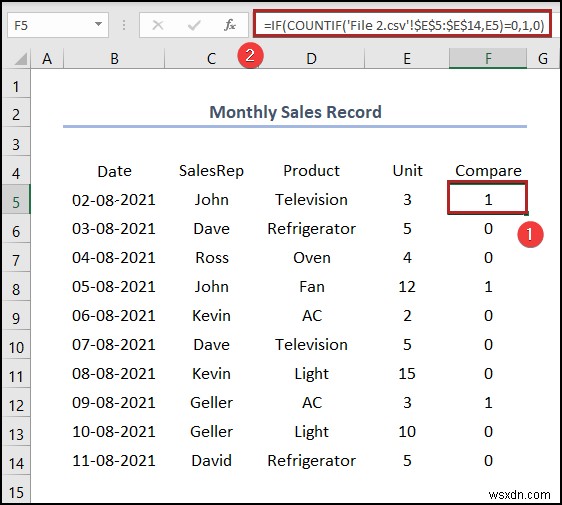
Task: Select column G header
Action: pyautogui.click(x=543, y=58)
